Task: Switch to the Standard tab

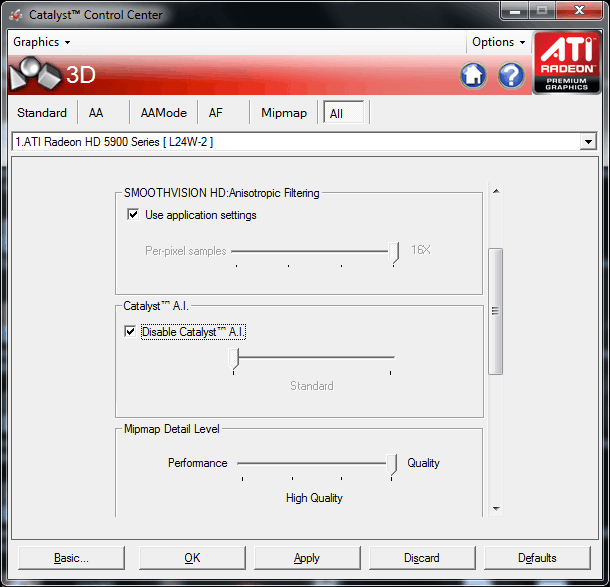Action: tap(42, 113)
